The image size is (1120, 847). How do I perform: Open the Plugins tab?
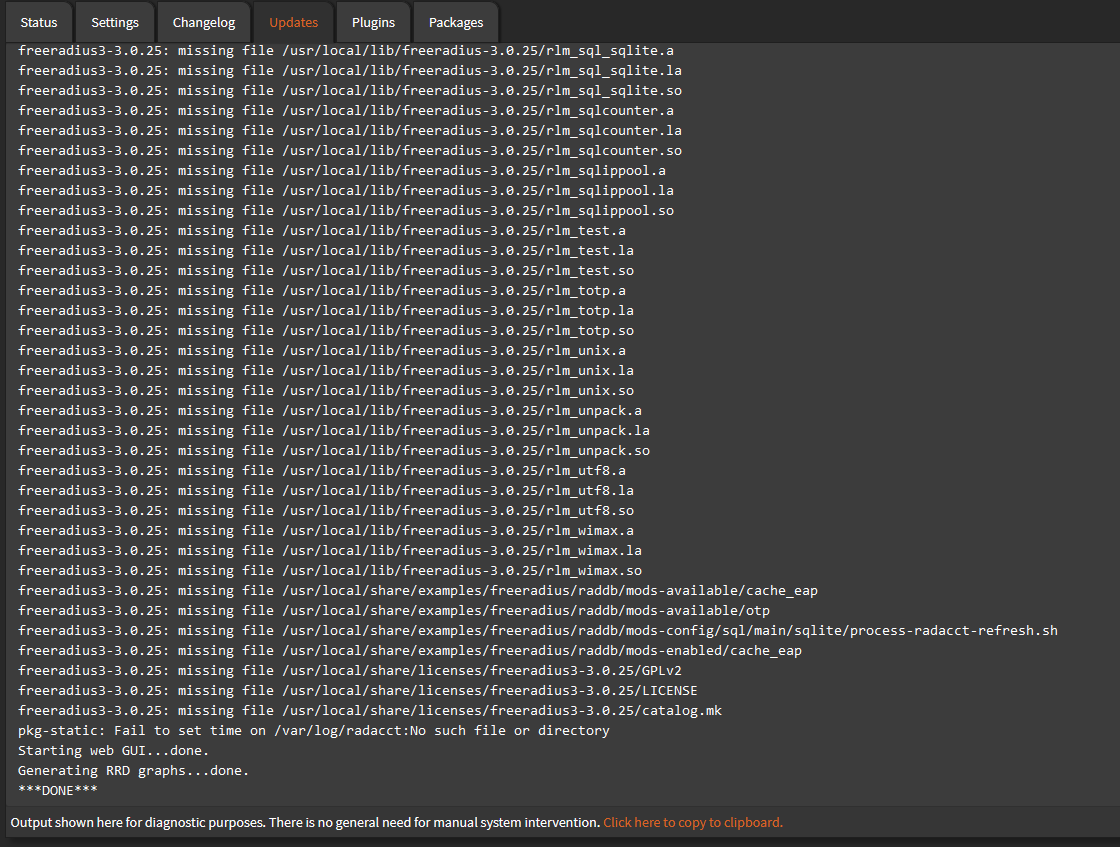(x=373, y=21)
